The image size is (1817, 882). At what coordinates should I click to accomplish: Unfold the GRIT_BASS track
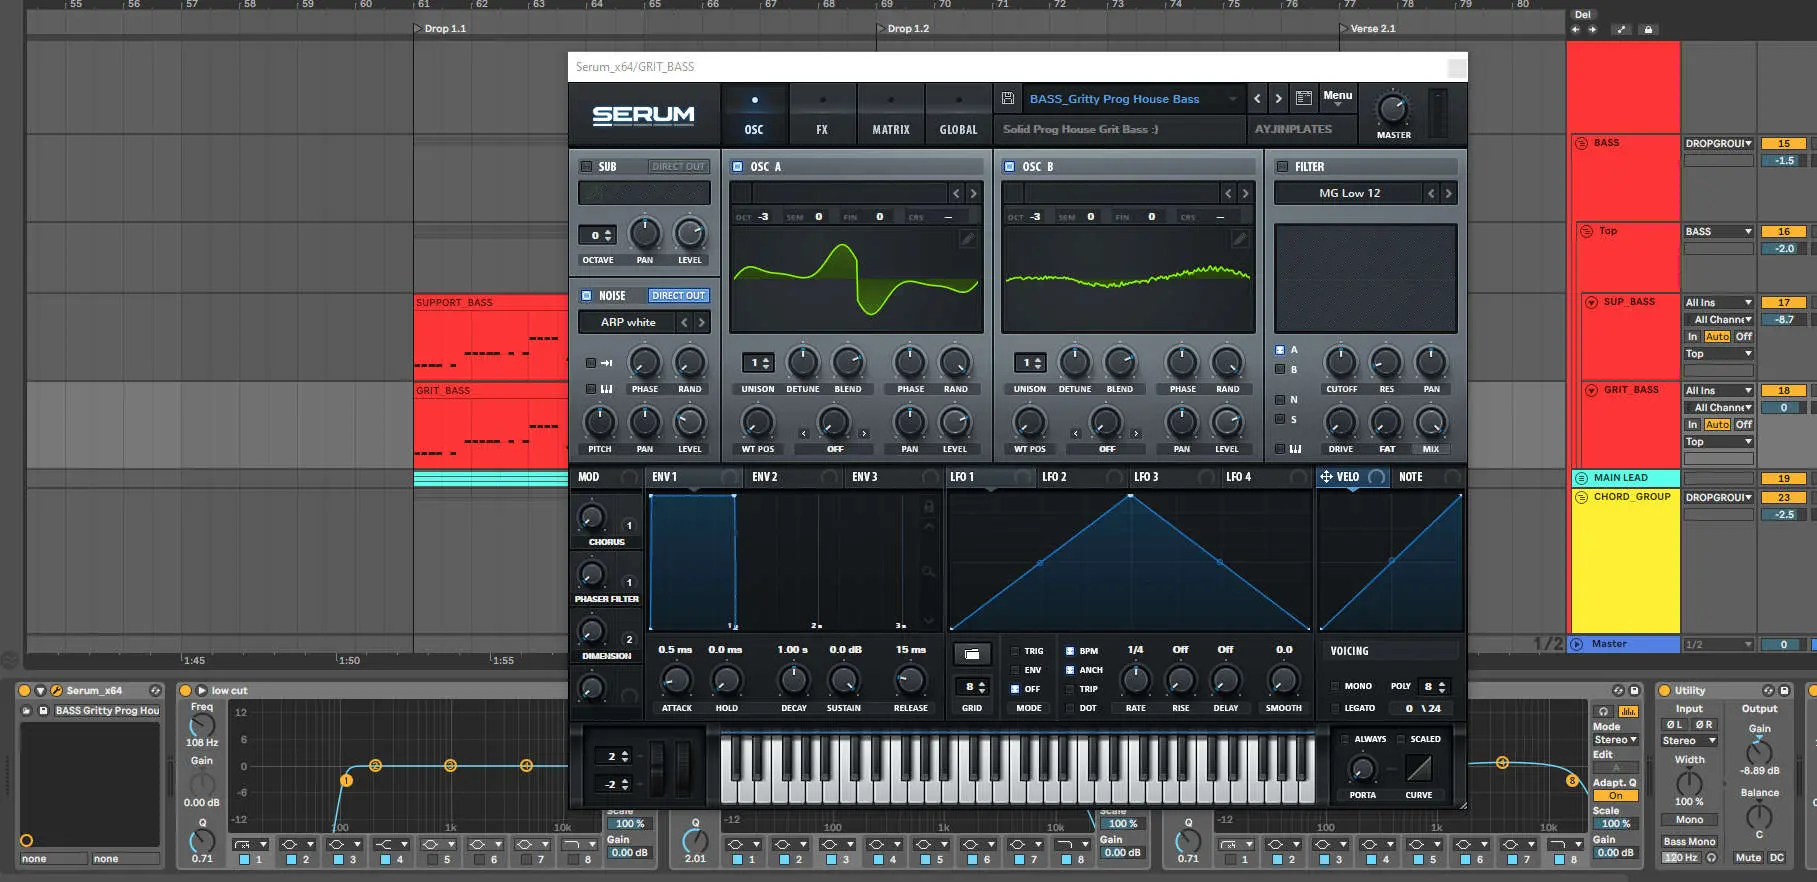(x=1591, y=390)
